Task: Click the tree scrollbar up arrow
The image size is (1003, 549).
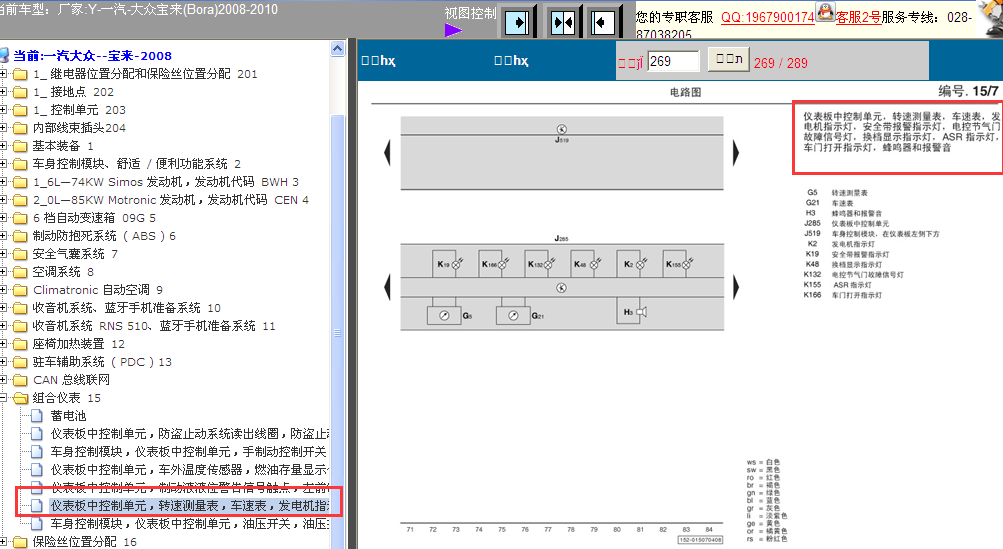Action: (337, 49)
